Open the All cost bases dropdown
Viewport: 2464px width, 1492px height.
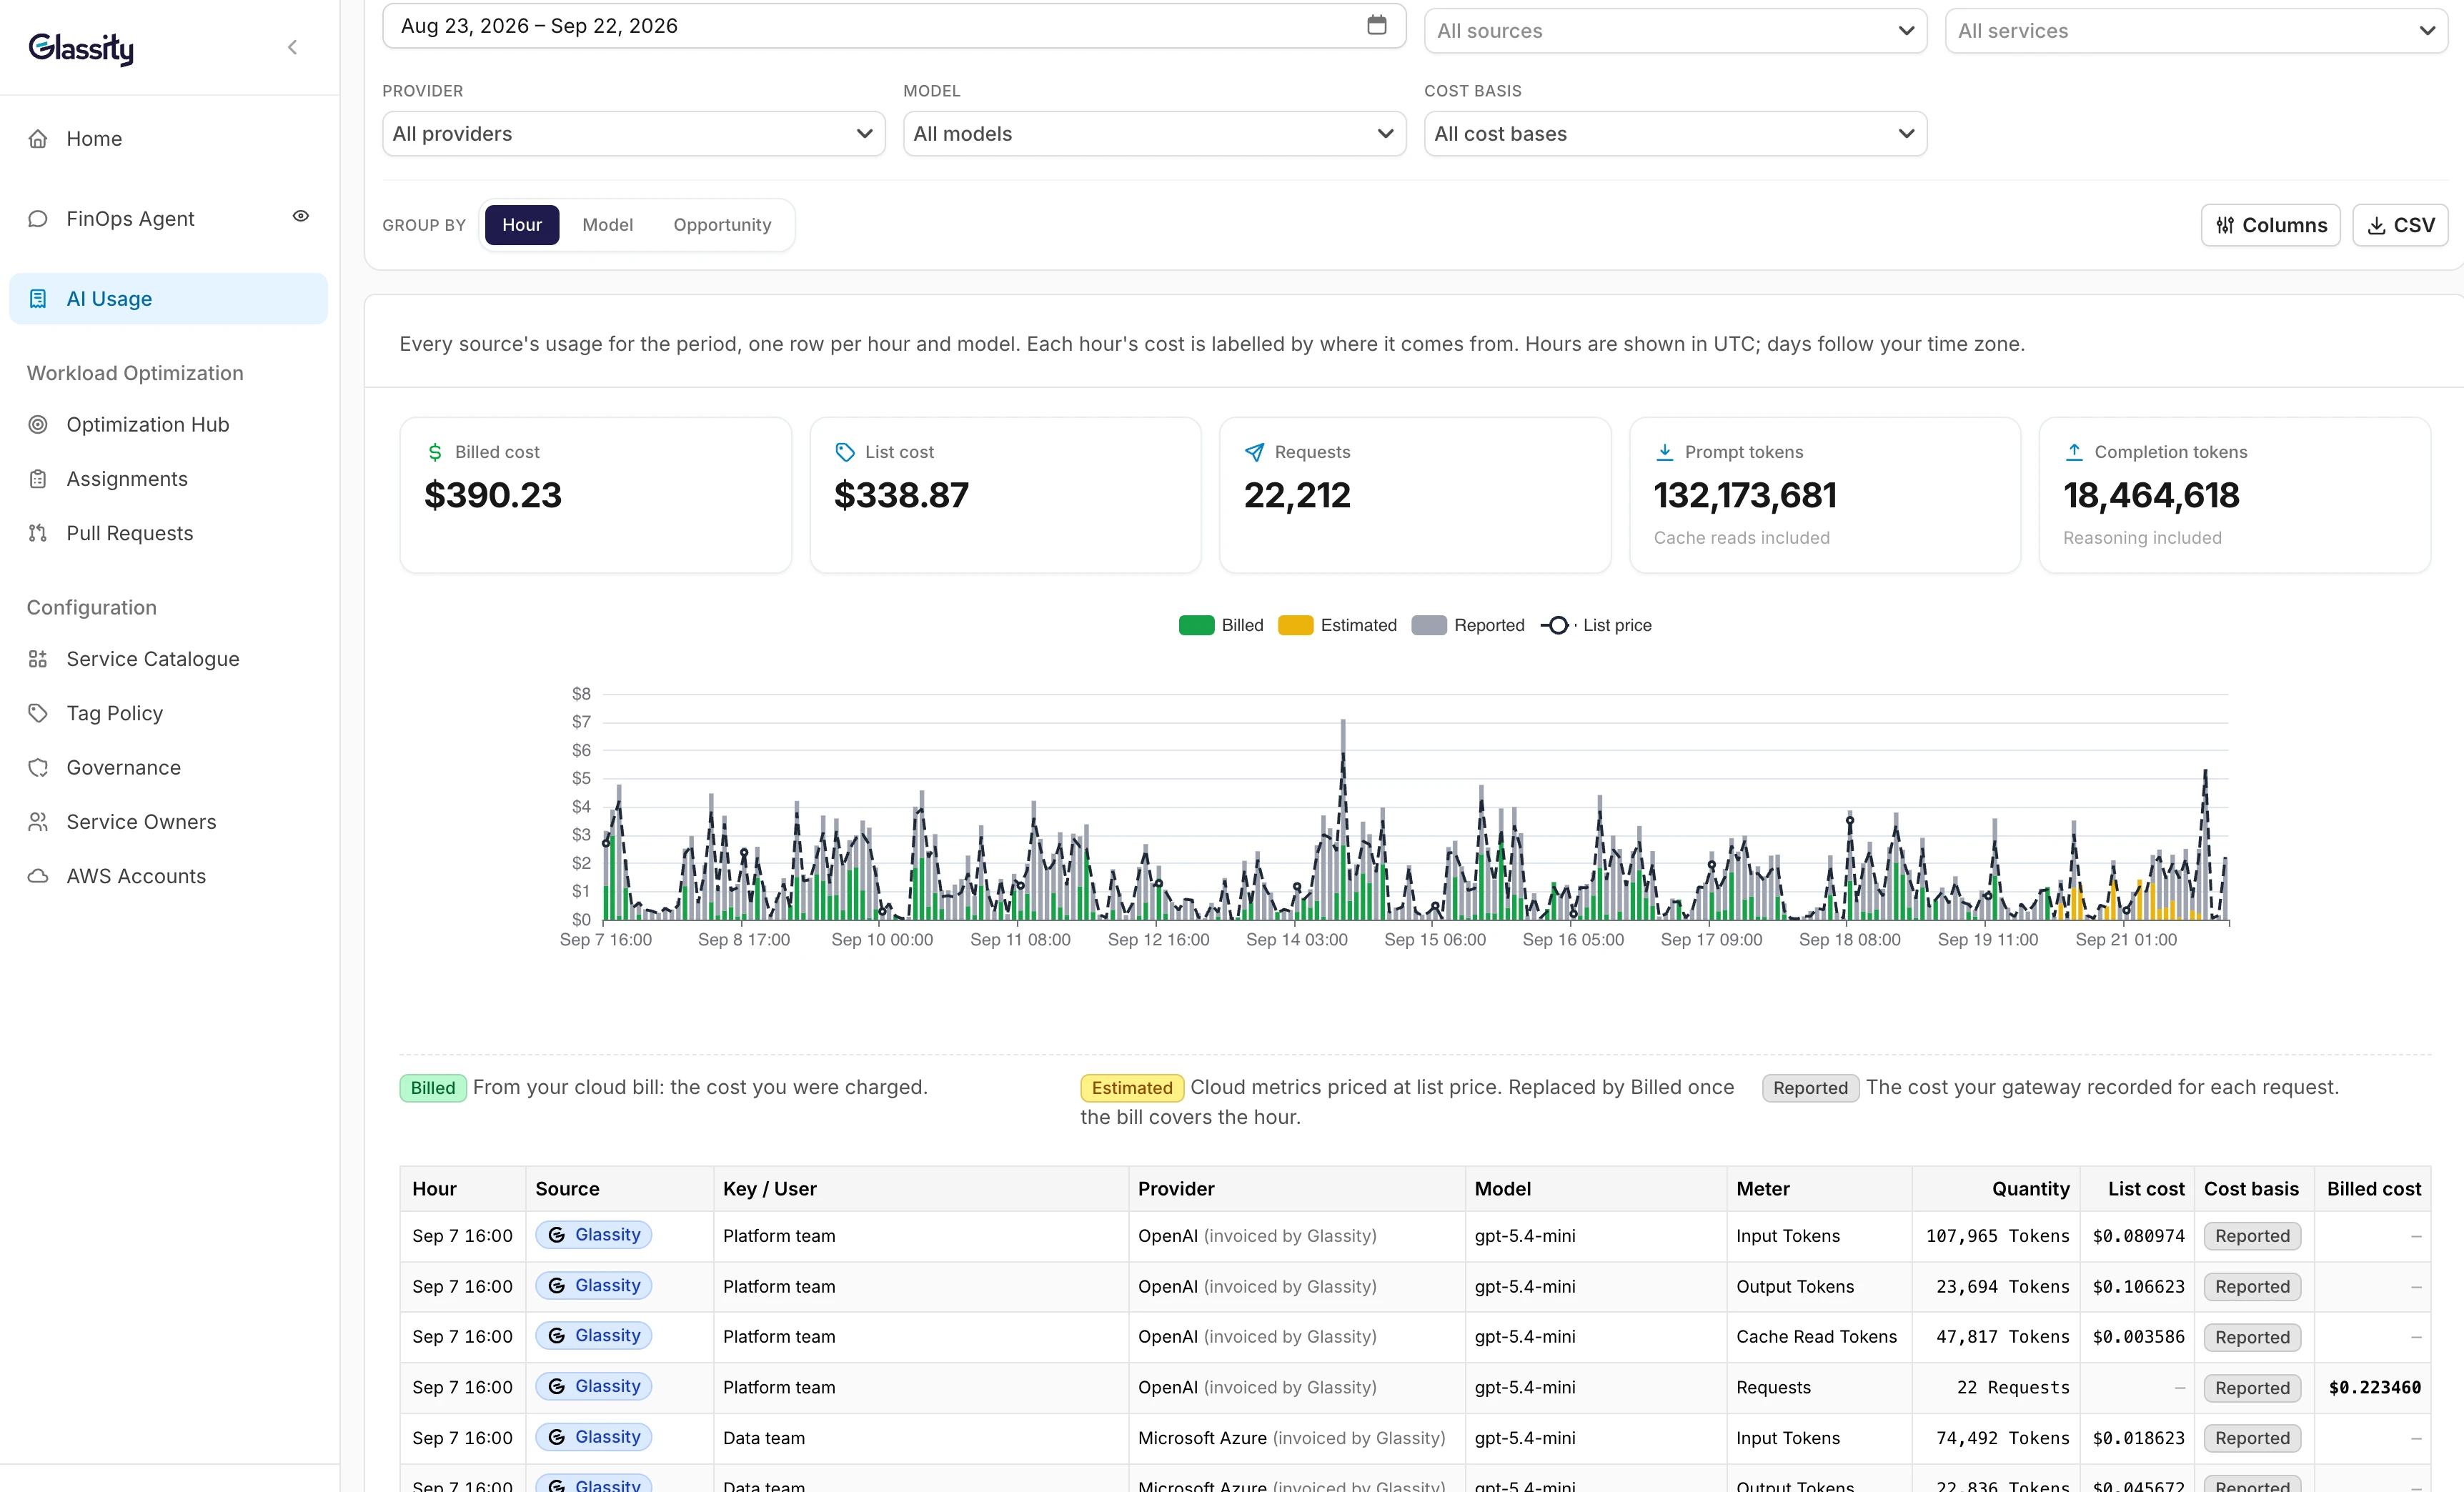click(x=1675, y=134)
